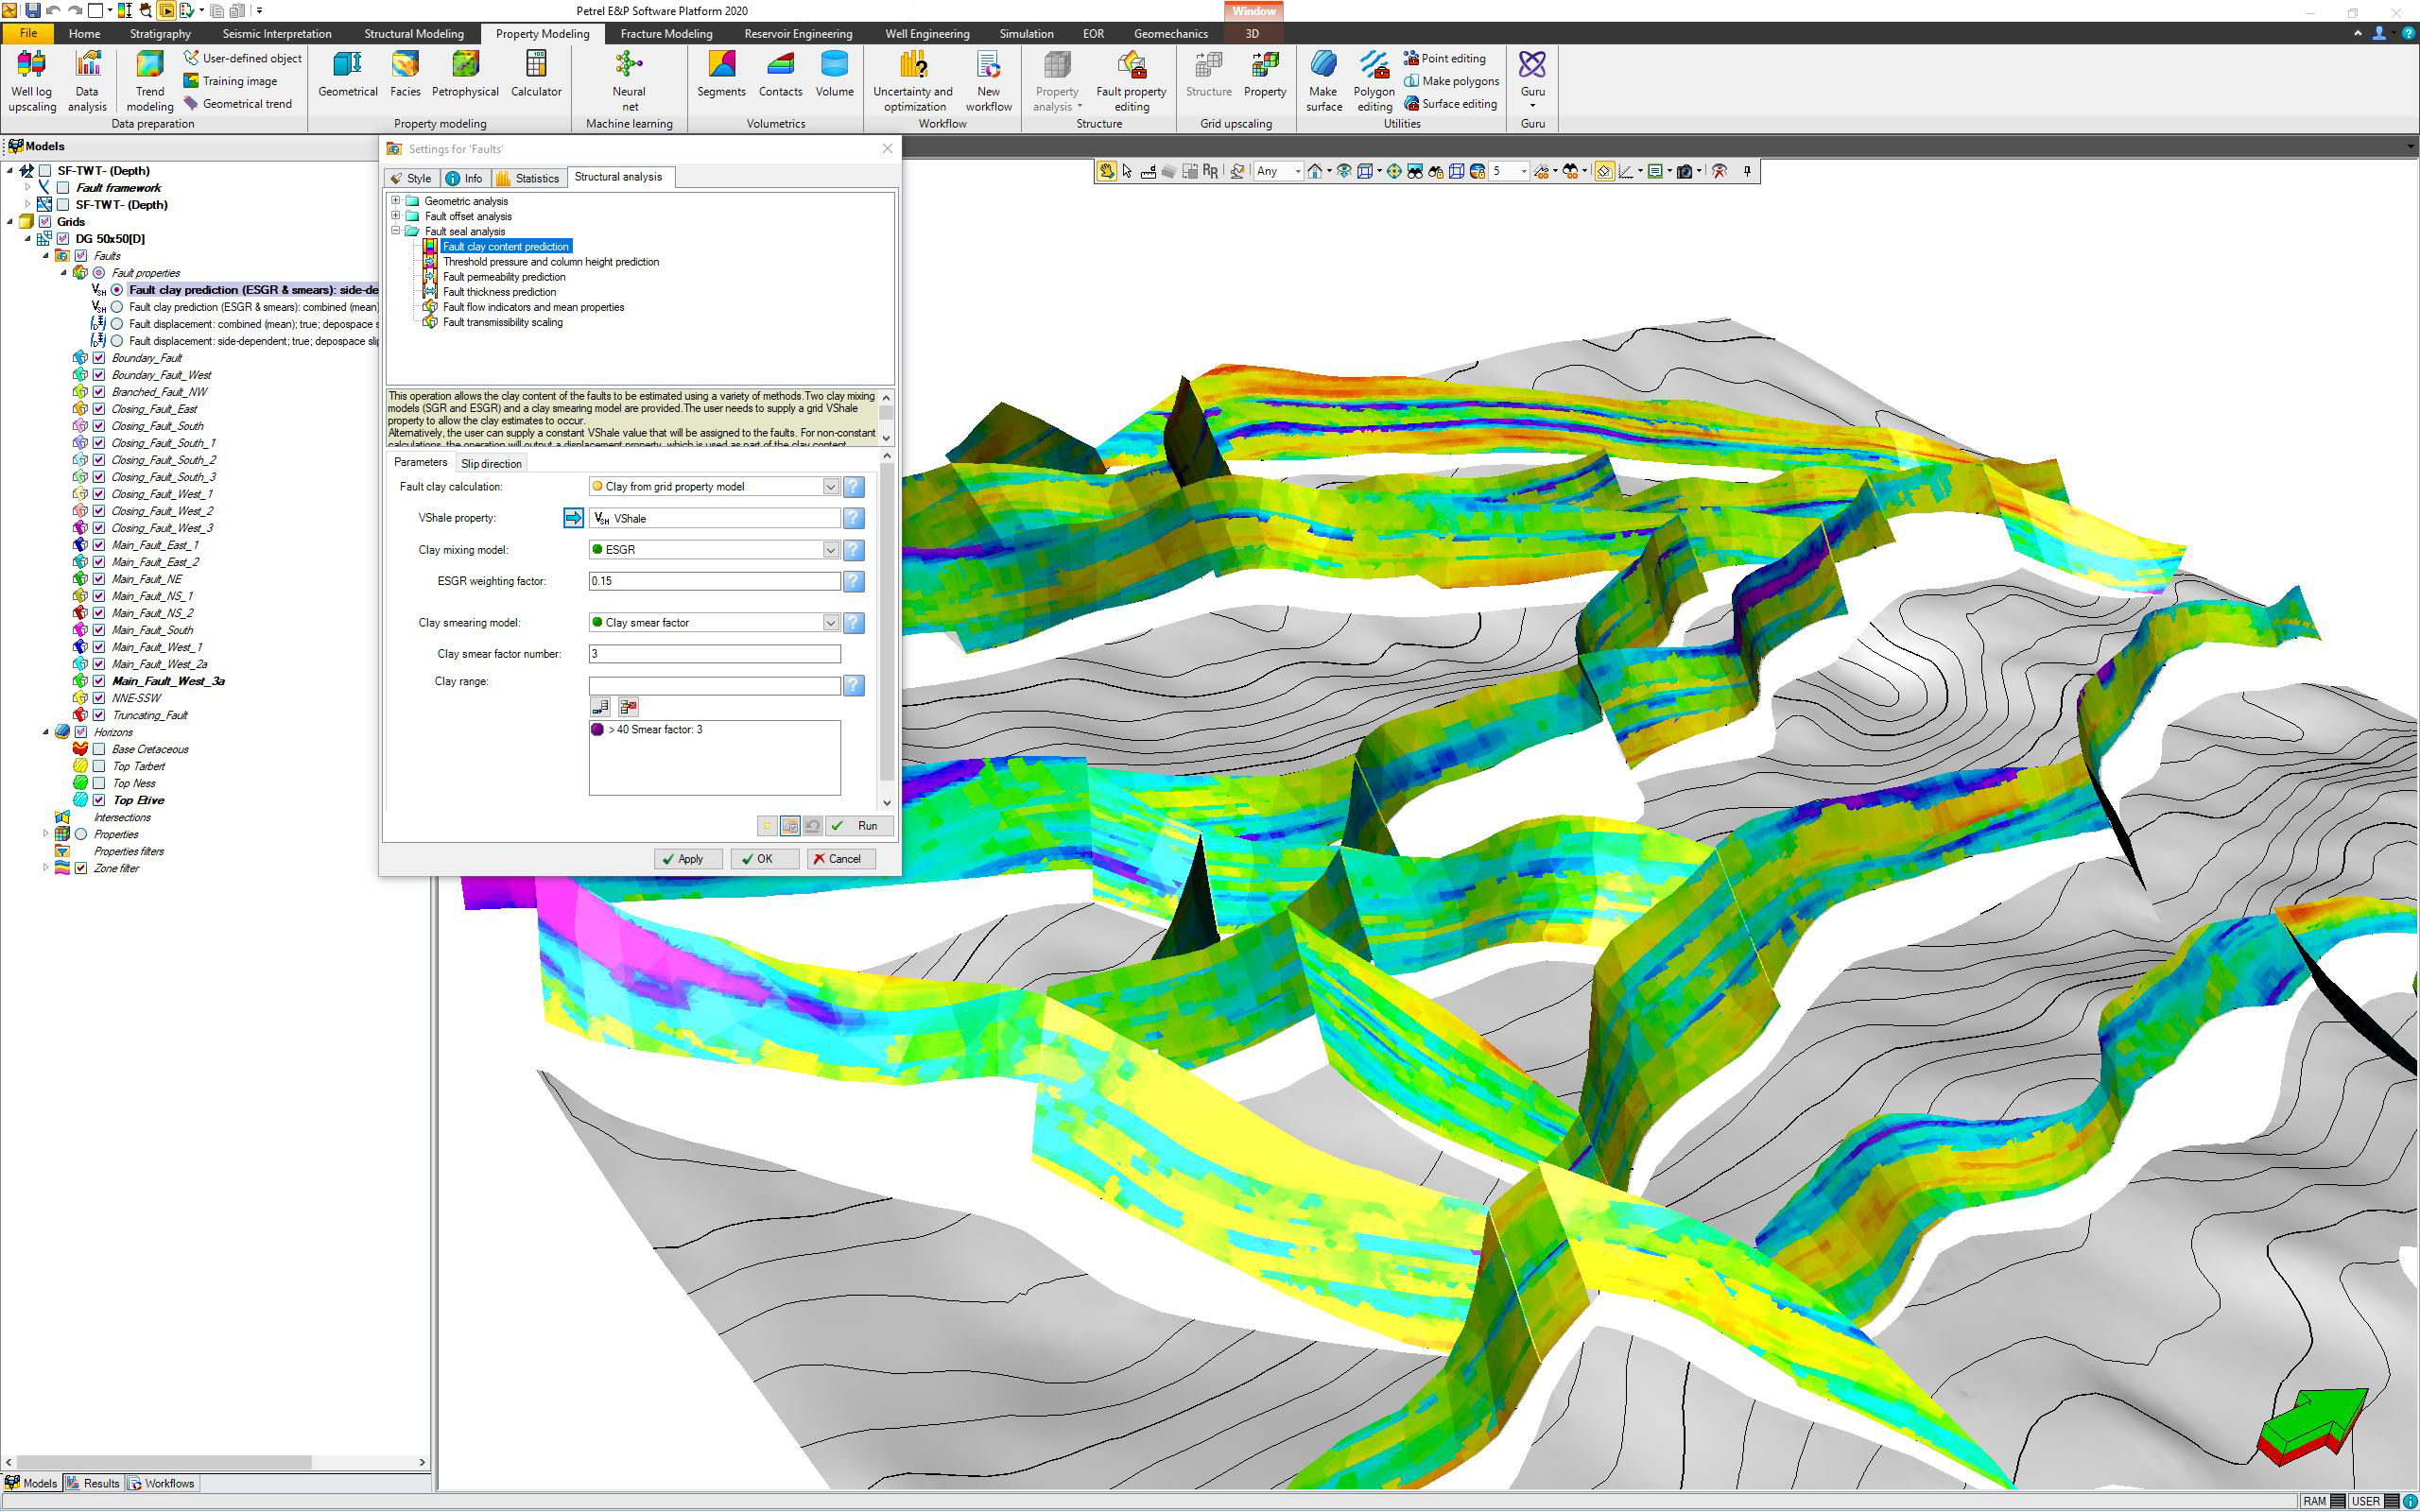This screenshot has height=1512, width=2420.
Task: Open Petrophysical modeling
Action: [465, 75]
